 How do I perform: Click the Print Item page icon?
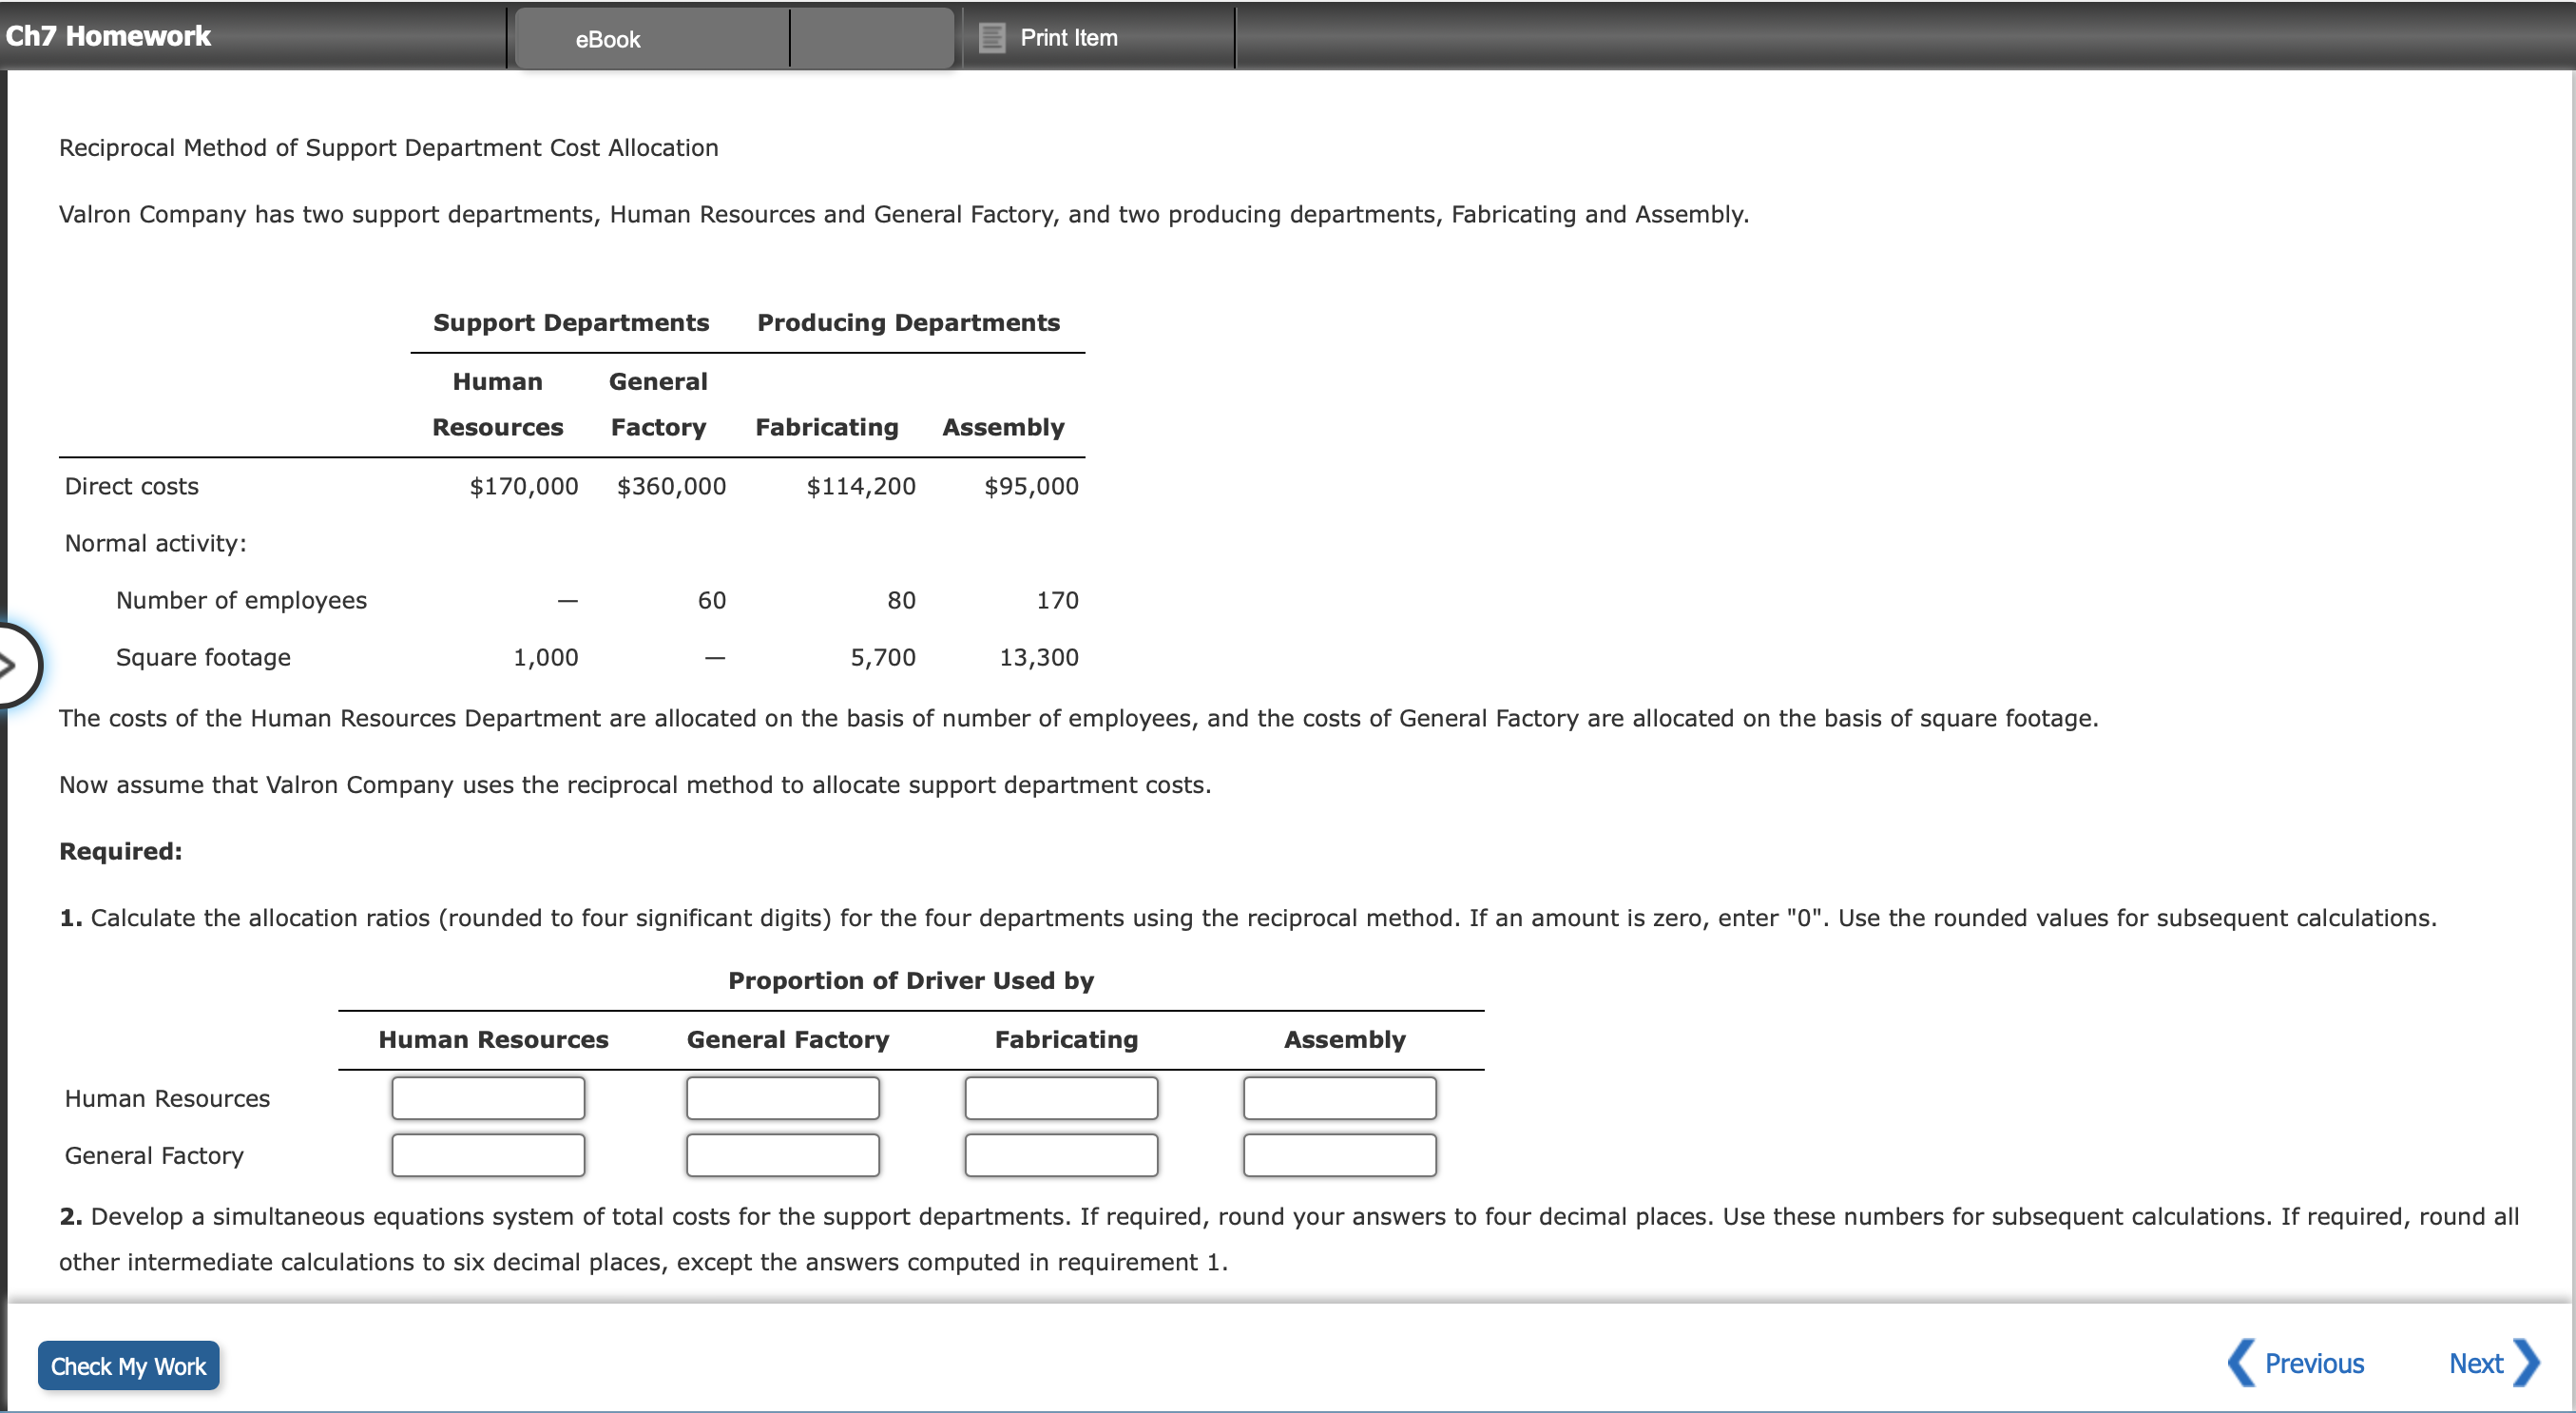click(x=991, y=38)
